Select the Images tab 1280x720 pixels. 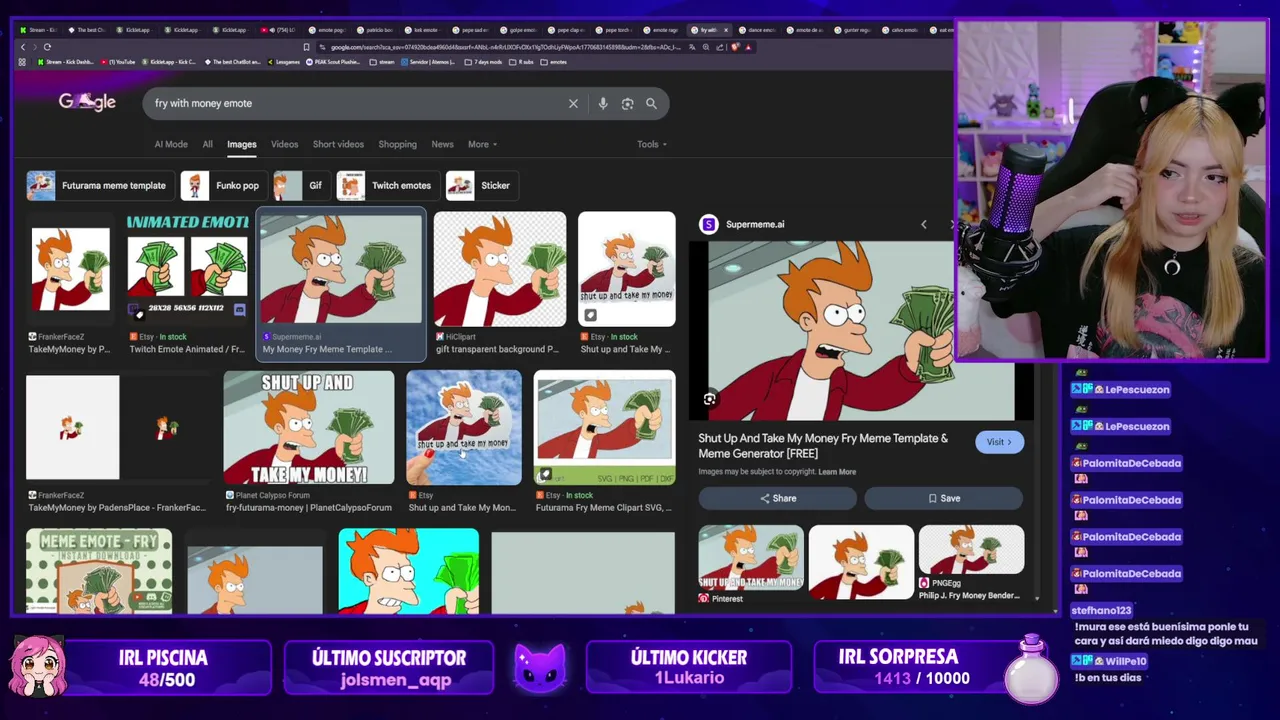242,144
